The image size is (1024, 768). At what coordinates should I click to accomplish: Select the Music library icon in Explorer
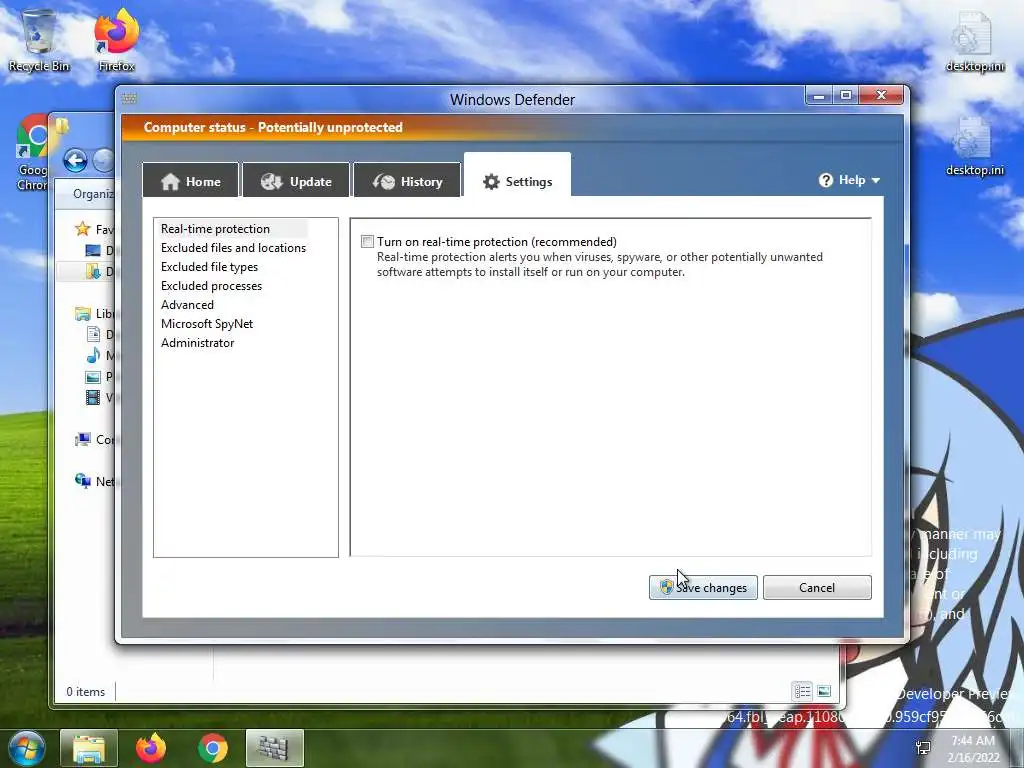pos(93,355)
